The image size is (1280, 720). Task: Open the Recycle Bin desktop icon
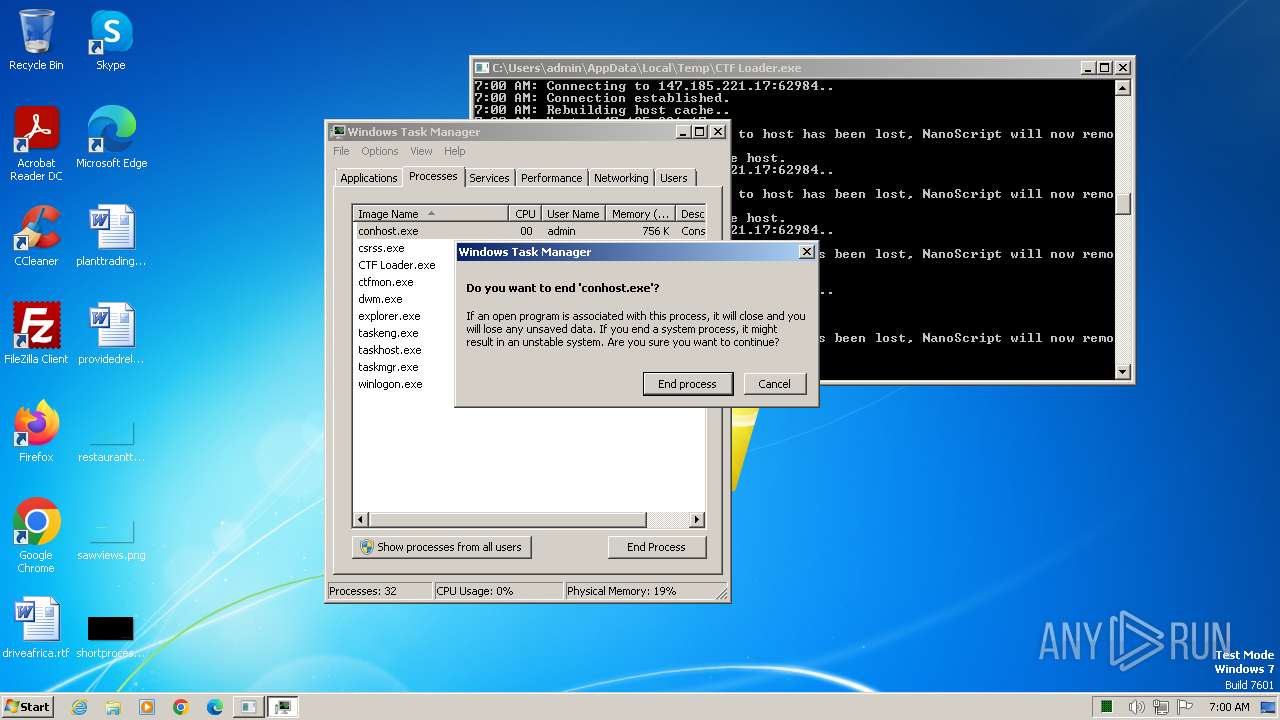[36, 41]
